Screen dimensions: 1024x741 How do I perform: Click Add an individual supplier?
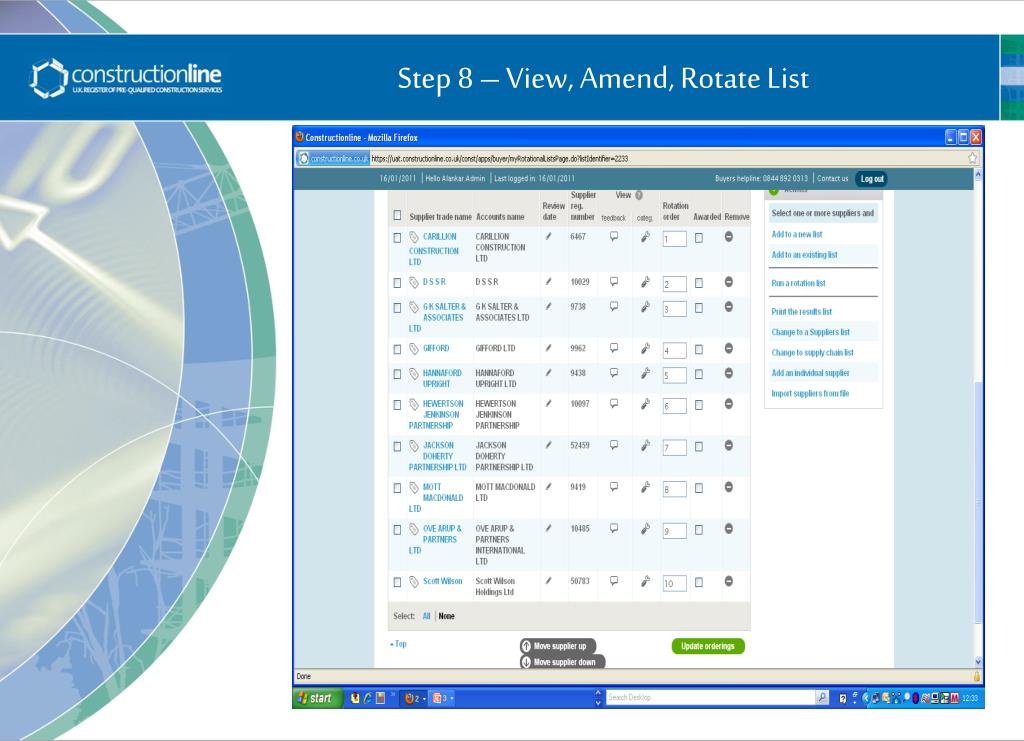810,373
